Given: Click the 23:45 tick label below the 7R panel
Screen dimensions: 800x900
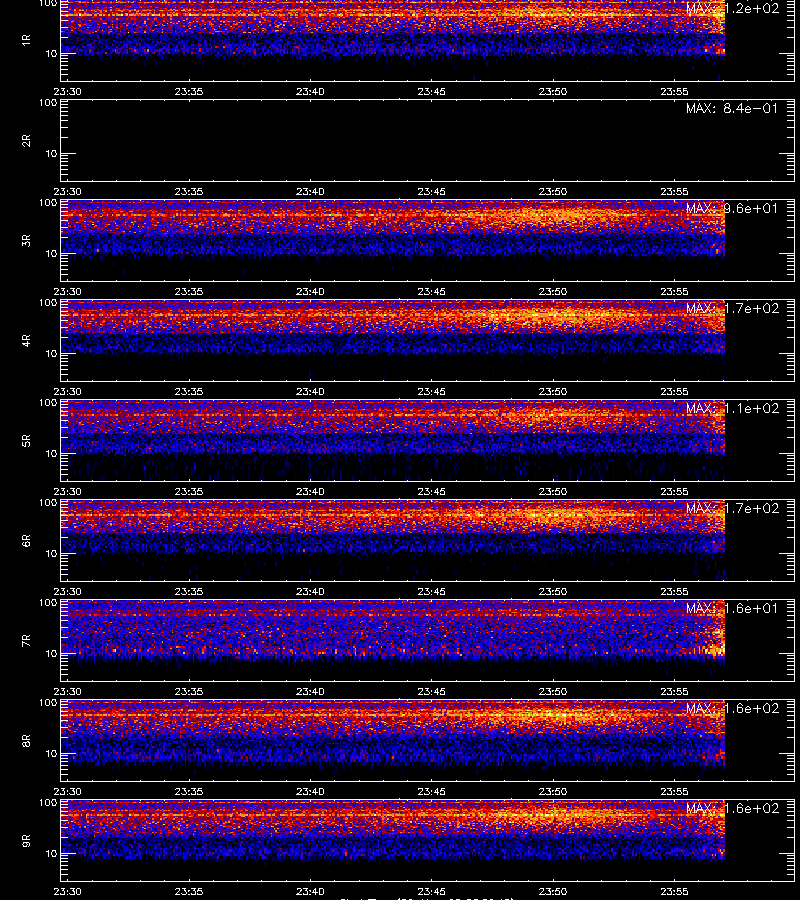Looking at the screenshot, I should (431, 691).
